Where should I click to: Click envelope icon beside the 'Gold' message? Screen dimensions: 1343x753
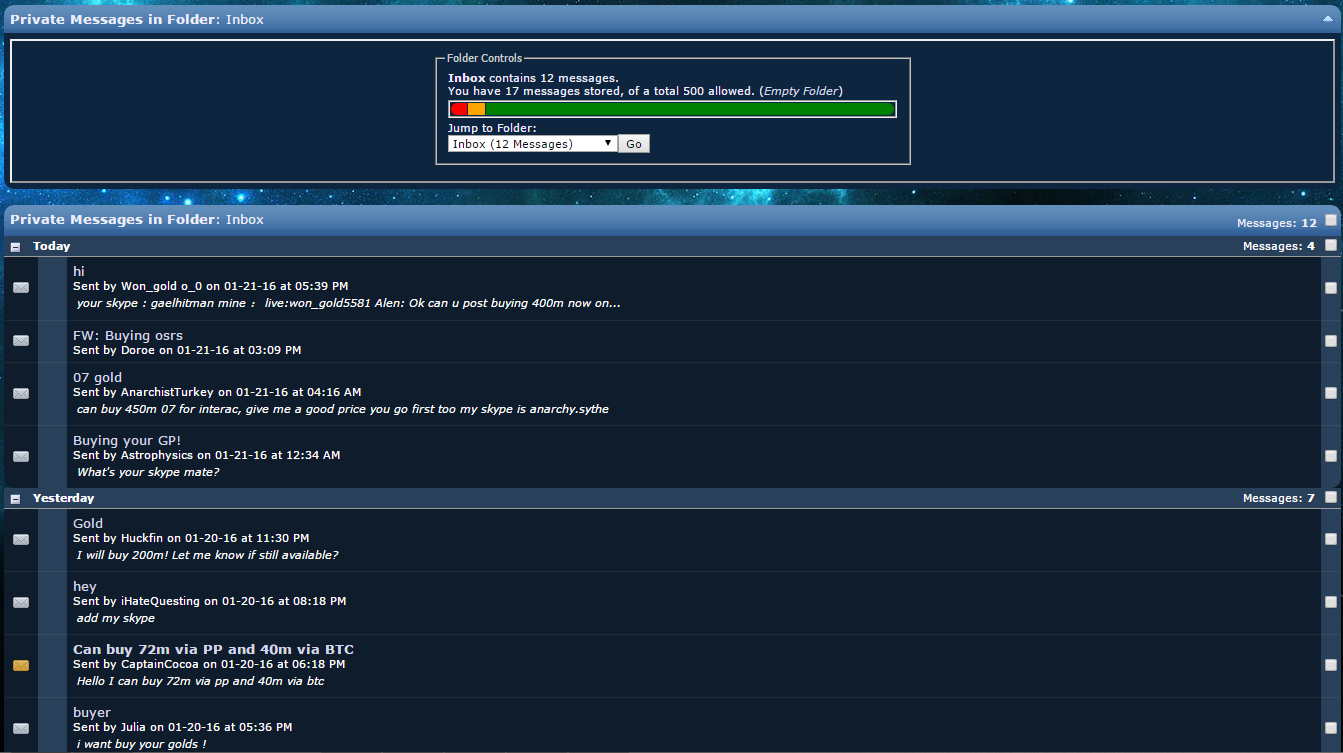click(21, 540)
